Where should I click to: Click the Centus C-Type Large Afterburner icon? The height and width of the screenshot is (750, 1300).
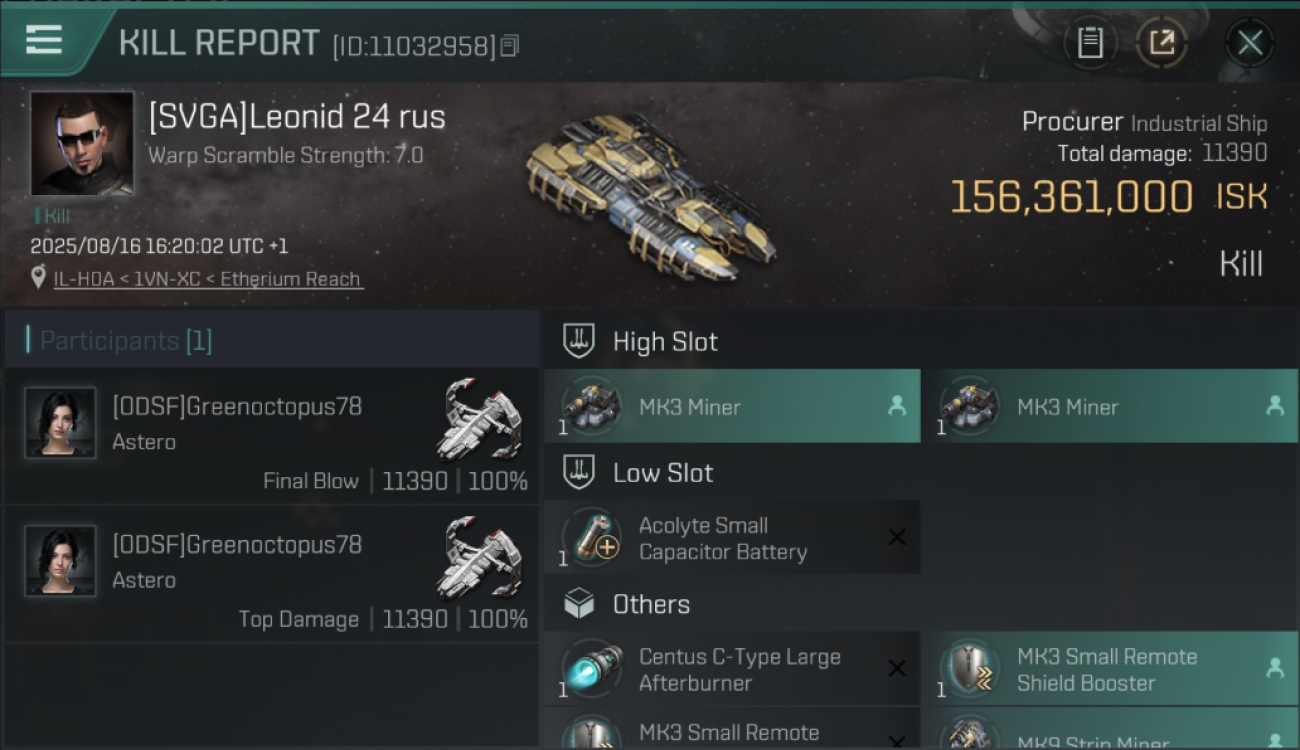click(591, 668)
